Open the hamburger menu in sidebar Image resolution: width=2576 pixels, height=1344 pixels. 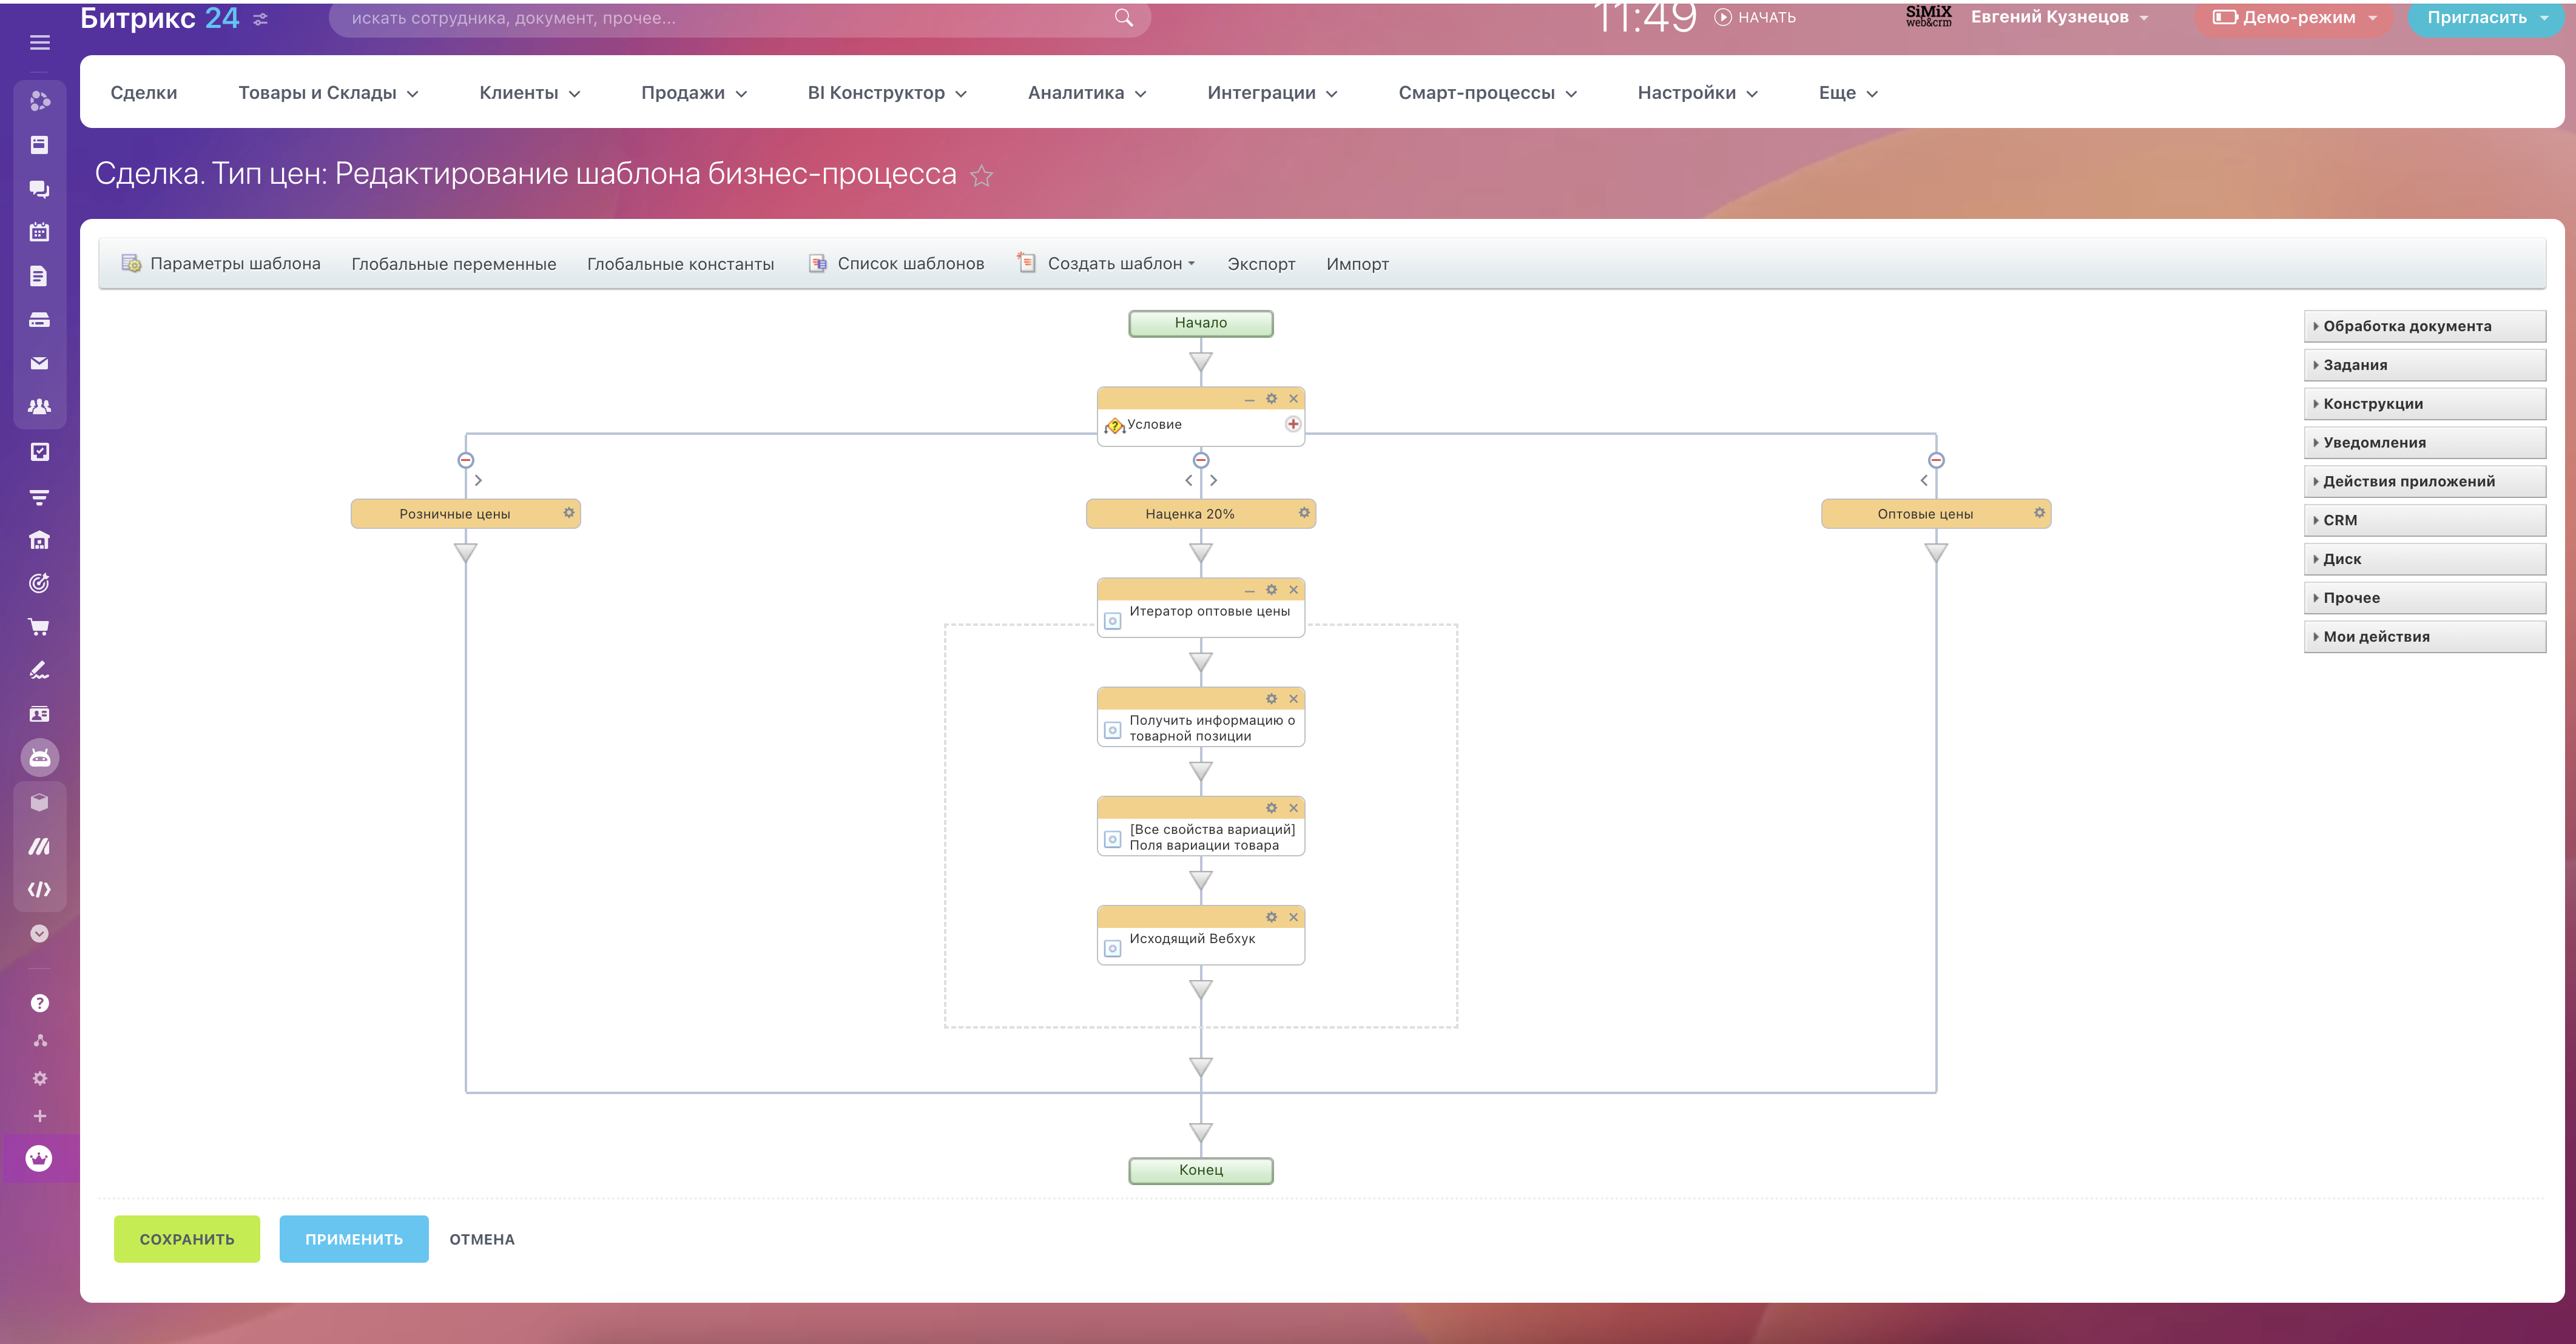40,43
